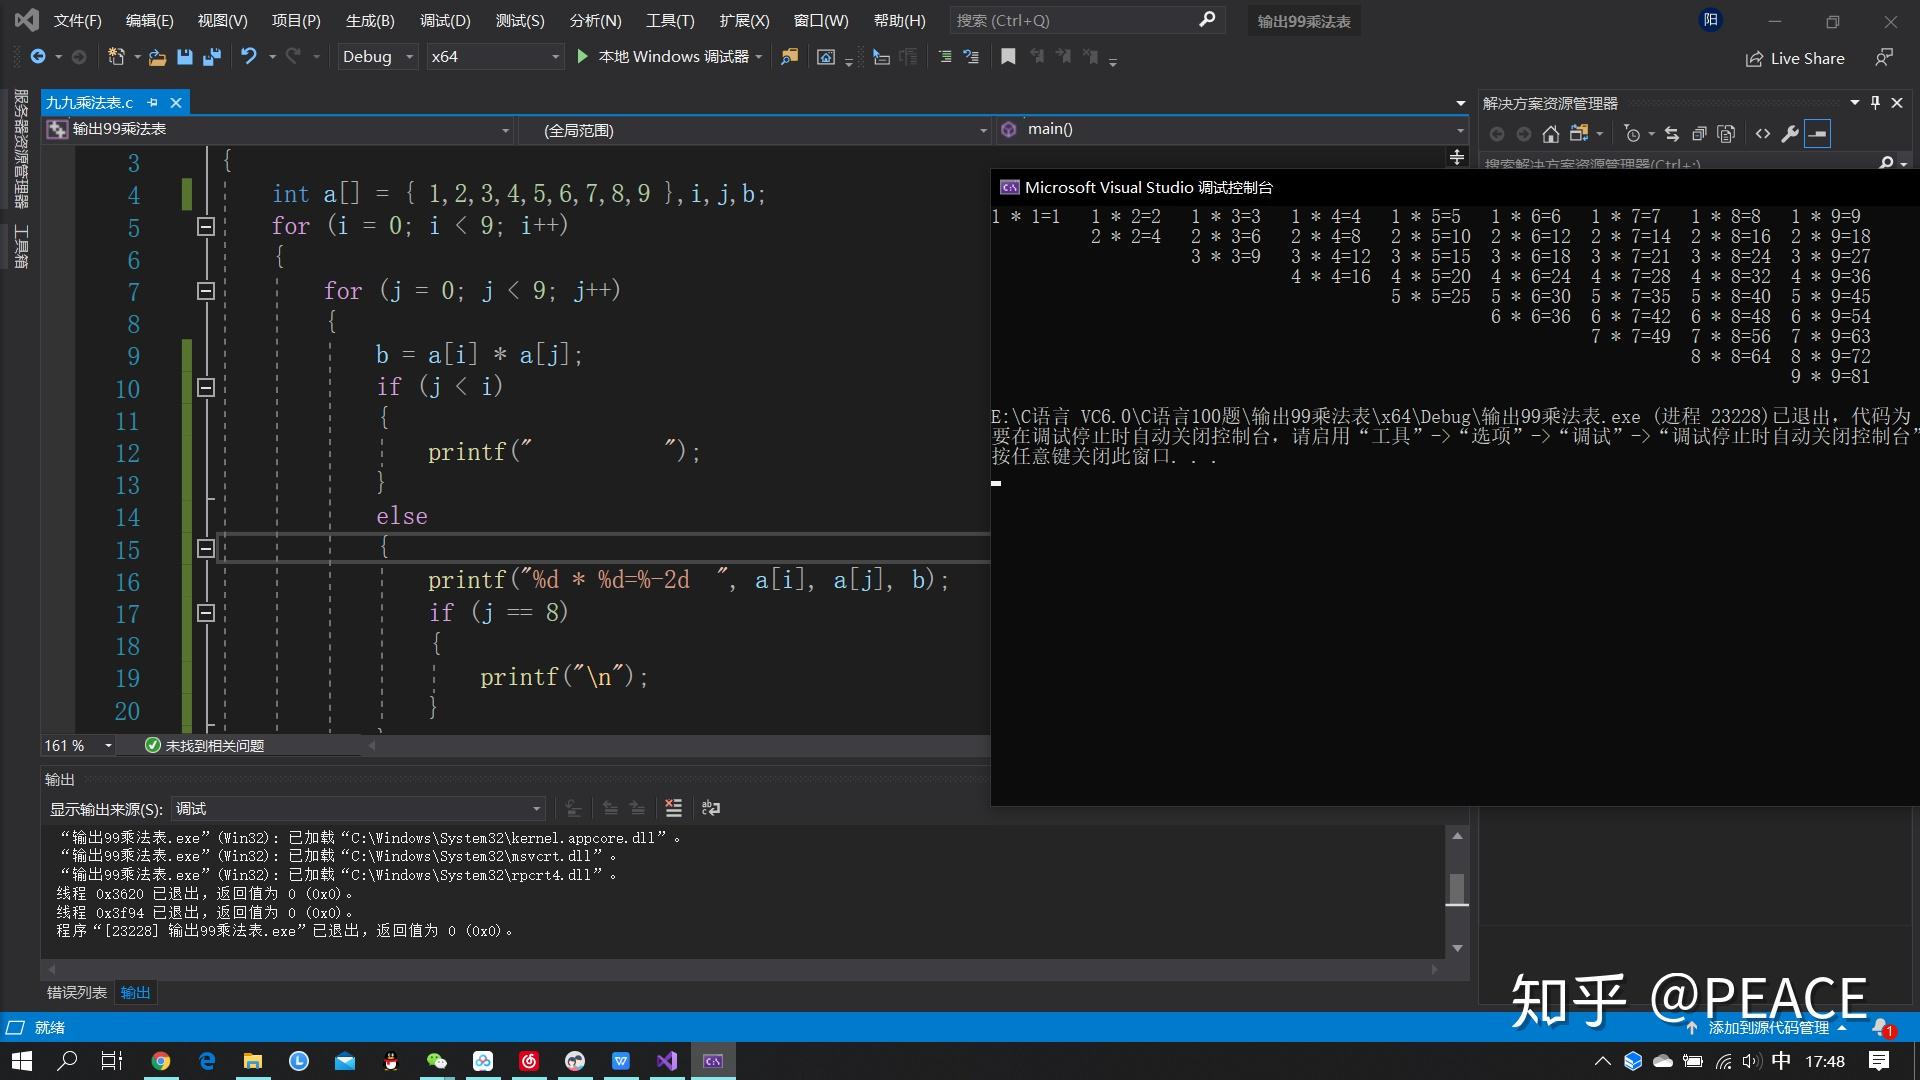Click Solution Explorer home icon

click(x=1550, y=133)
